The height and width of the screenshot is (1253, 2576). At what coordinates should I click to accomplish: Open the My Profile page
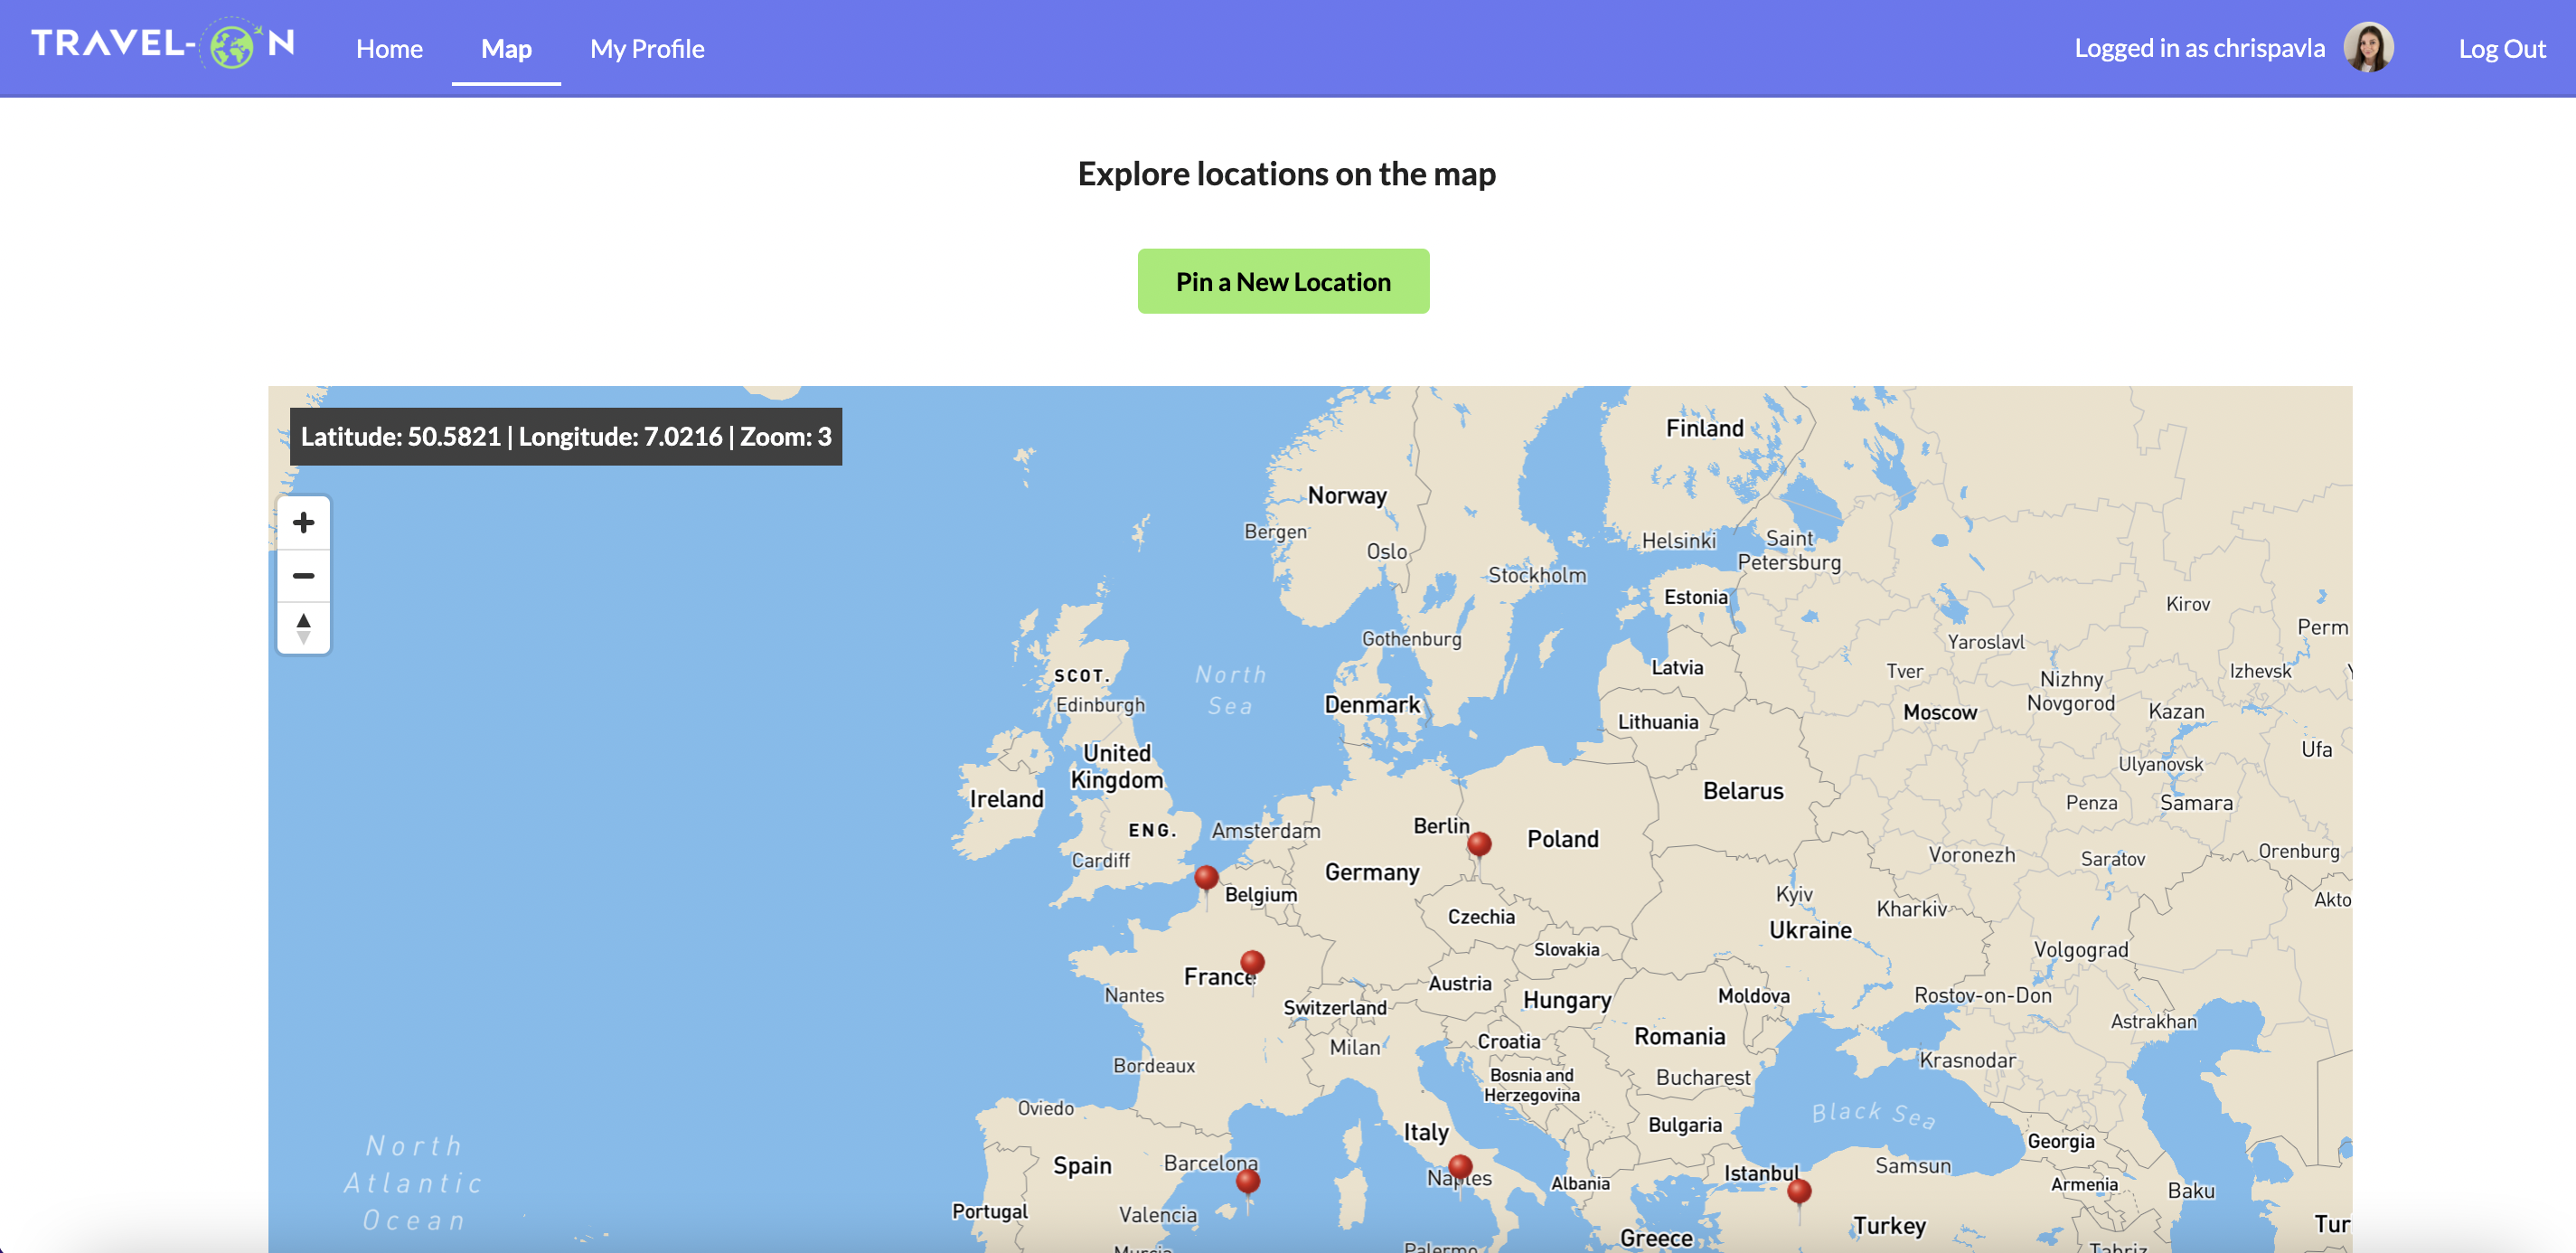(647, 48)
